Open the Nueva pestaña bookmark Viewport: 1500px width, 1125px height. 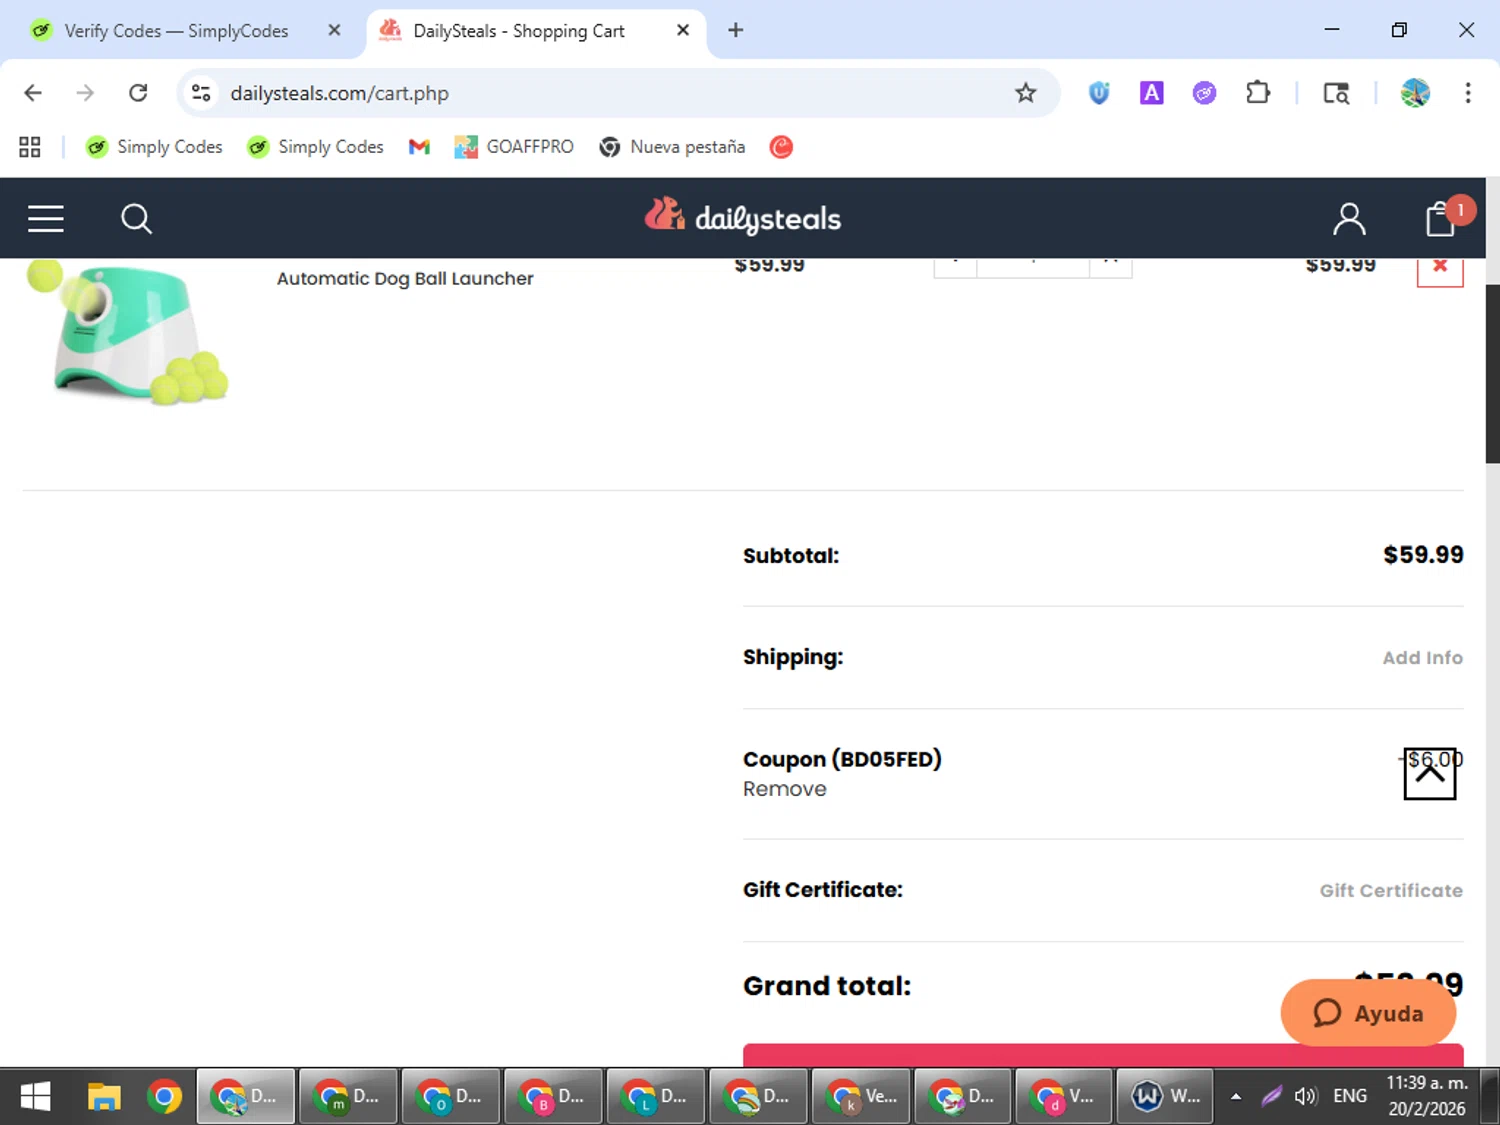672,147
